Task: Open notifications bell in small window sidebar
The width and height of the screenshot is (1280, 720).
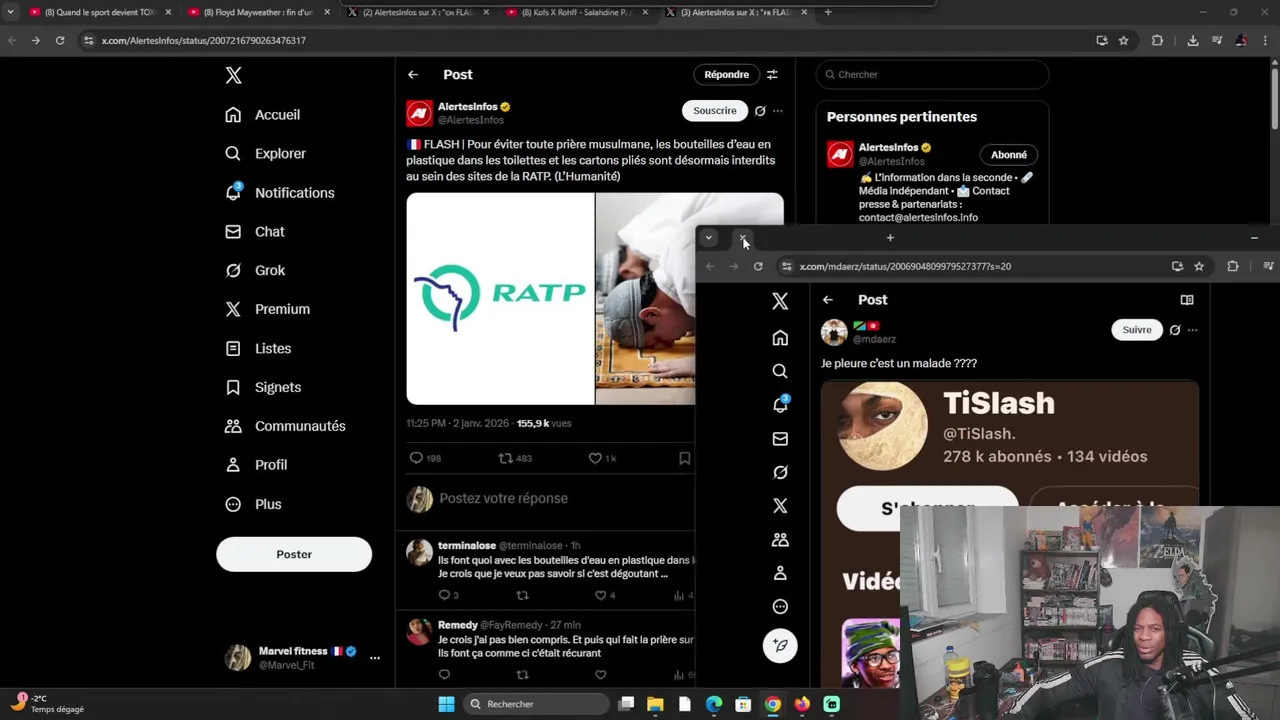Action: tap(780, 405)
